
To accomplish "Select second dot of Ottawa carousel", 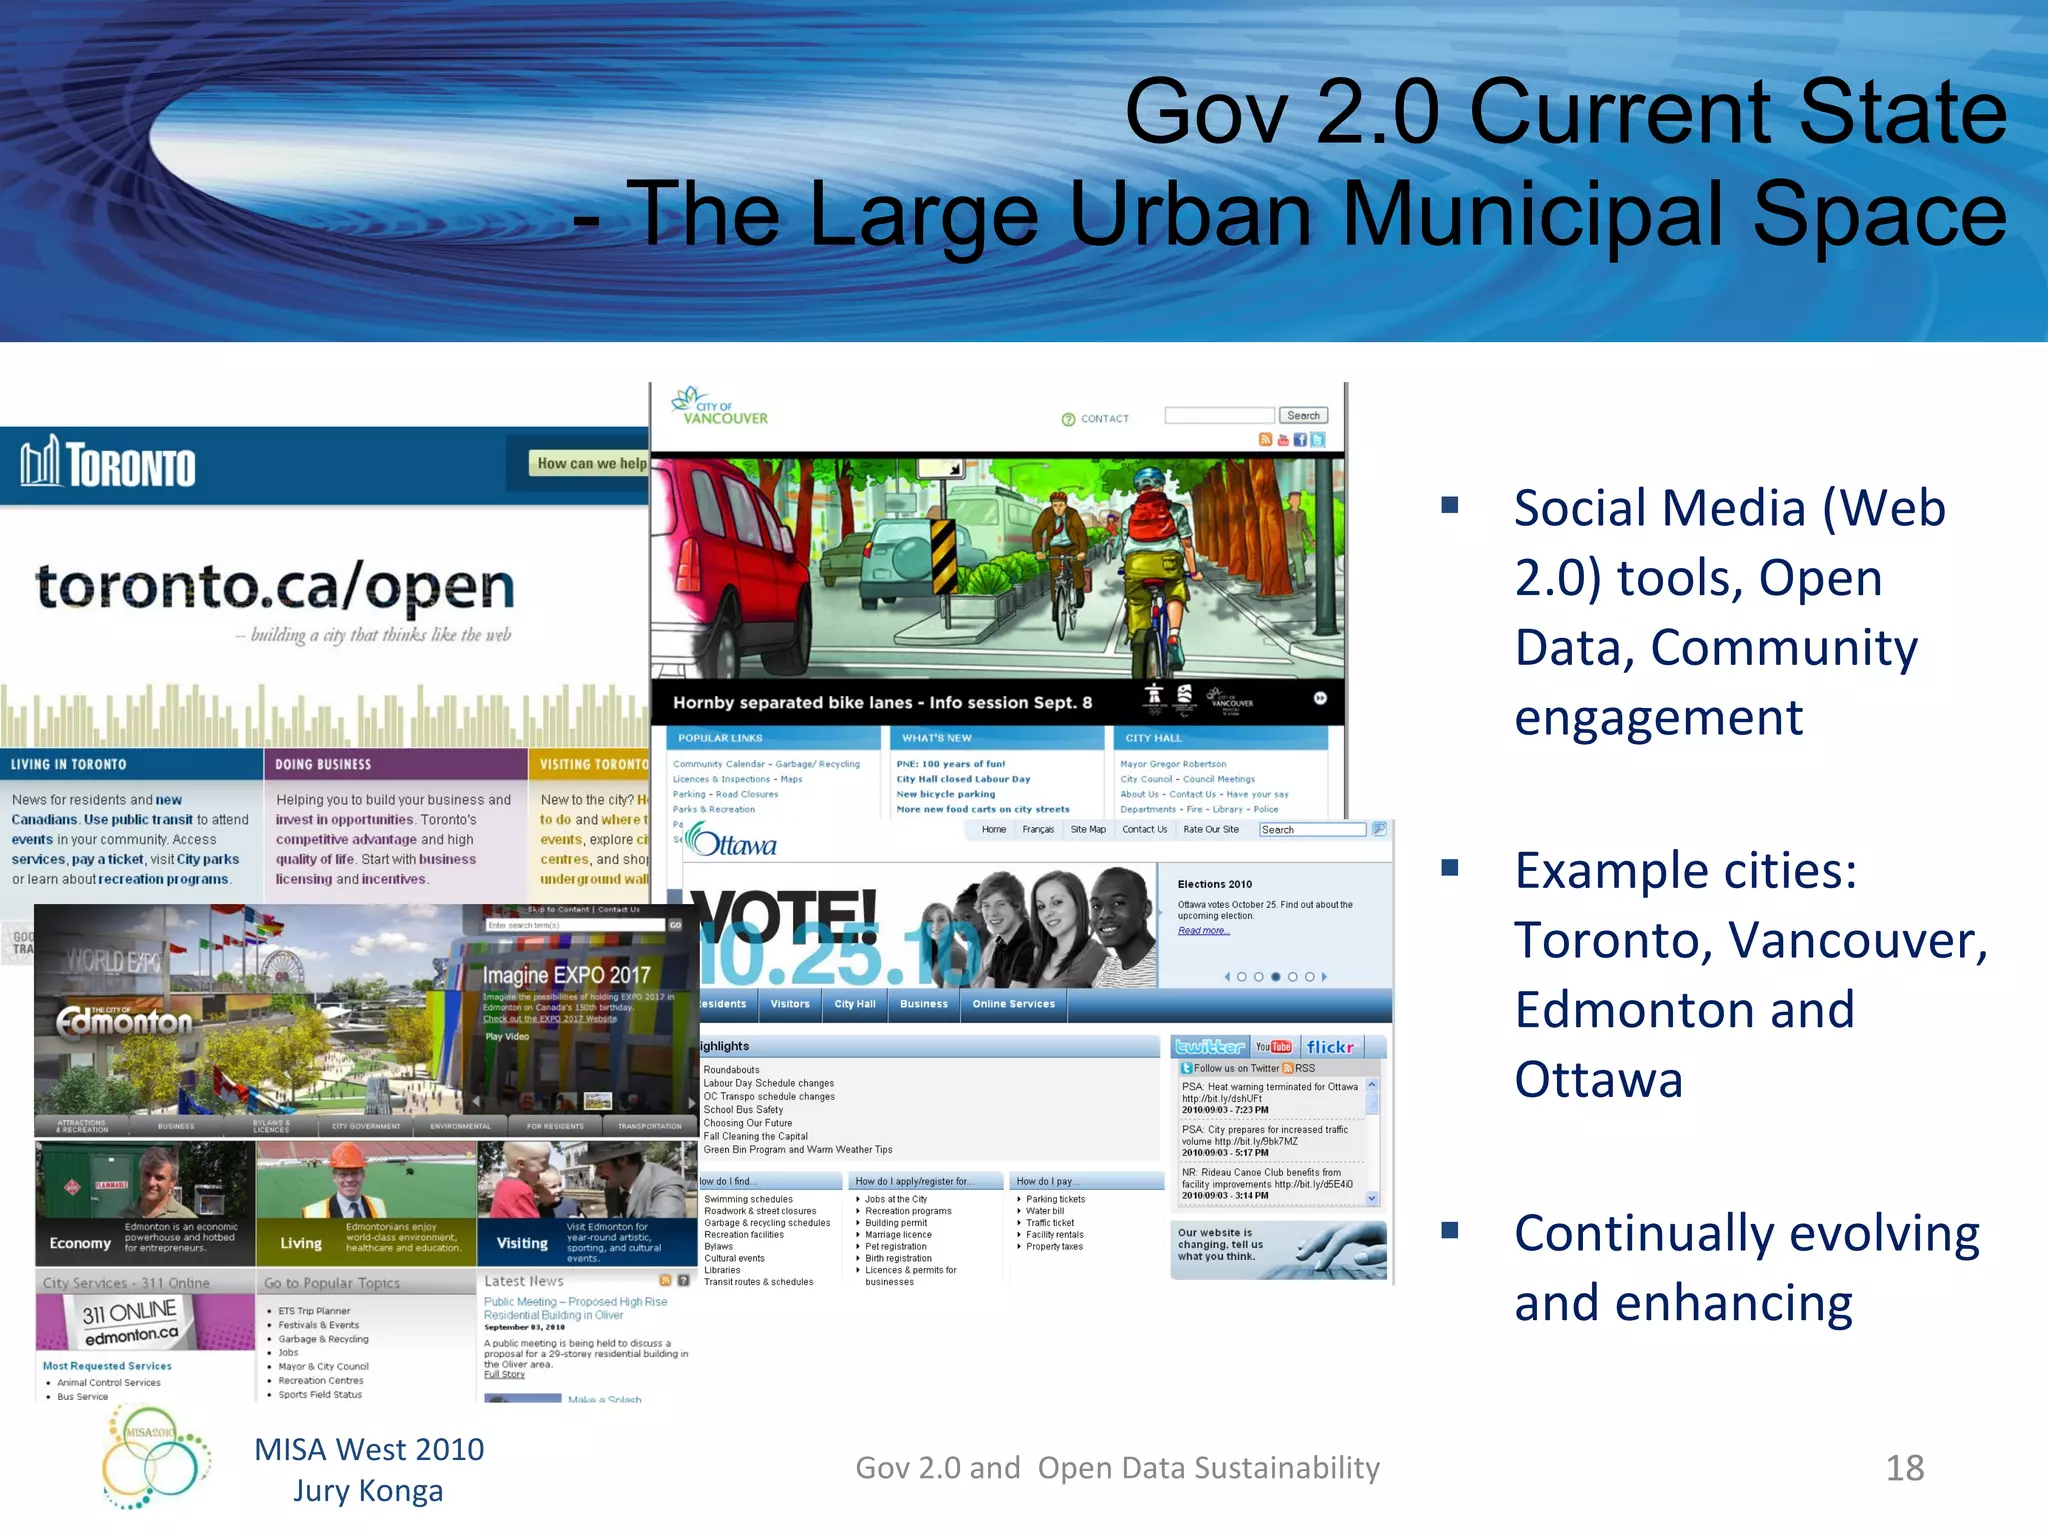I will click(x=1259, y=977).
